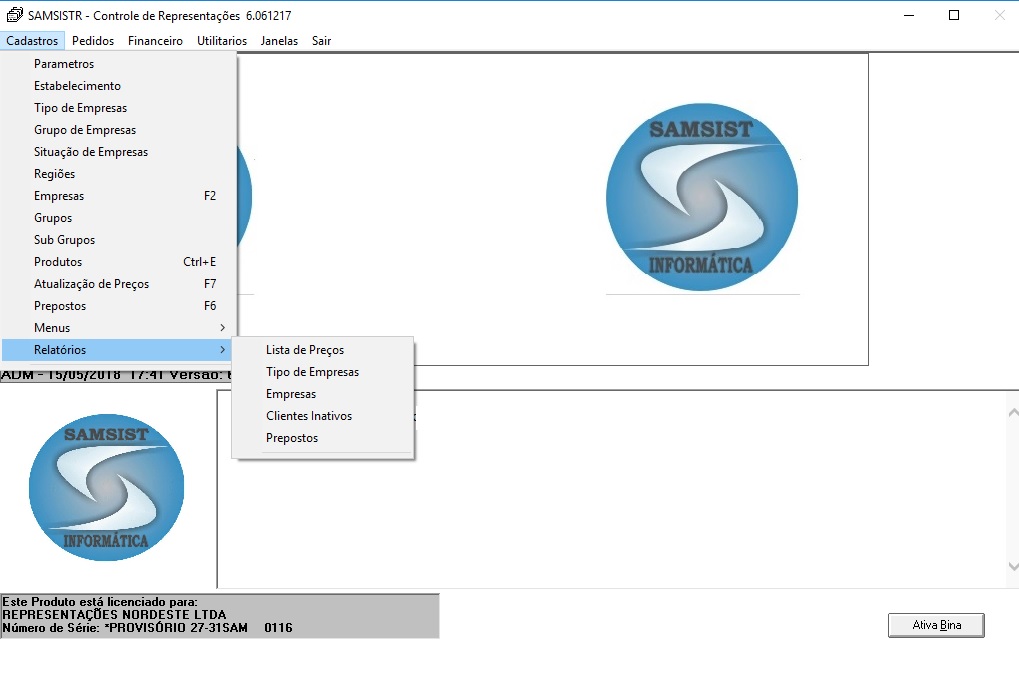Open Prepostos F6 in Cadastros menu
Viewport: 1019px width, 693px height.
pos(119,306)
